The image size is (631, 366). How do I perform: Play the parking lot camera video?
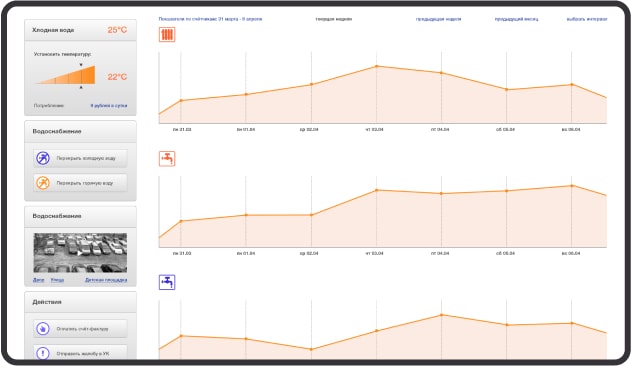80,253
